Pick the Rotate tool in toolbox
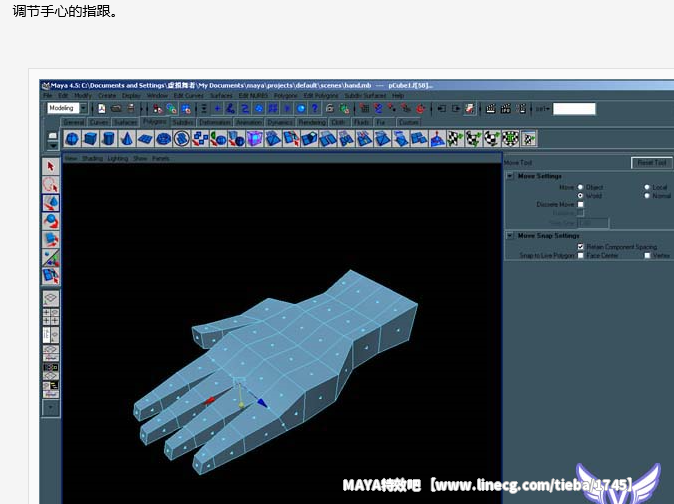This screenshot has height=504, width=674. point(51,221)
